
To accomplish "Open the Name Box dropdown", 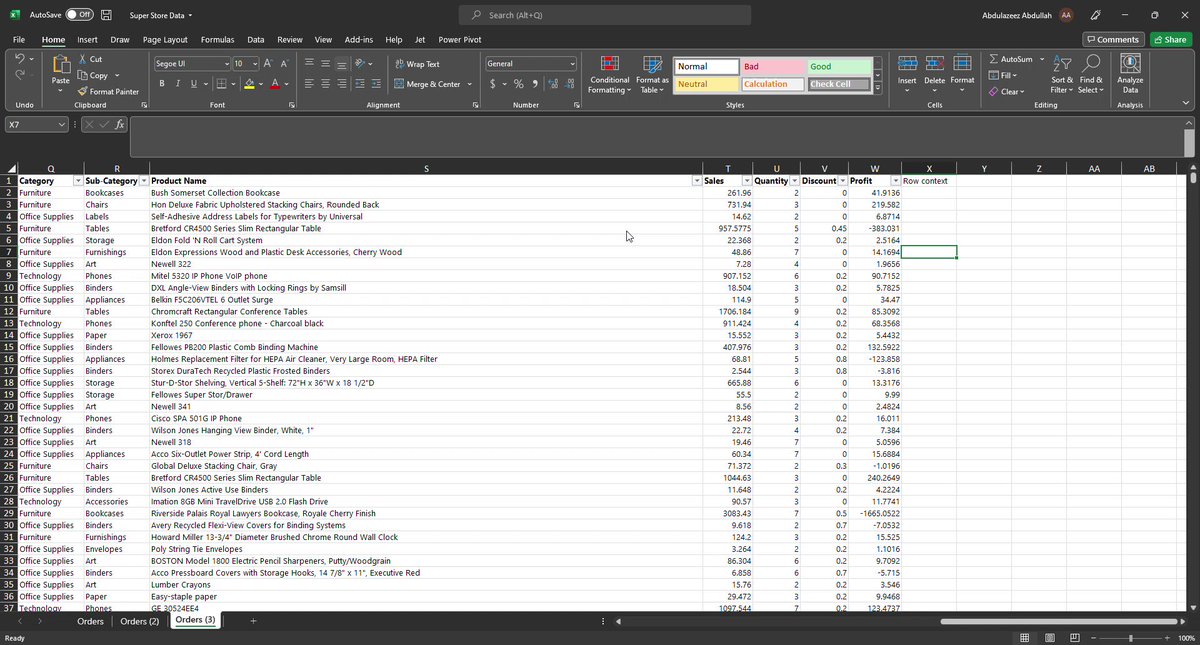I will pos(62,124).
